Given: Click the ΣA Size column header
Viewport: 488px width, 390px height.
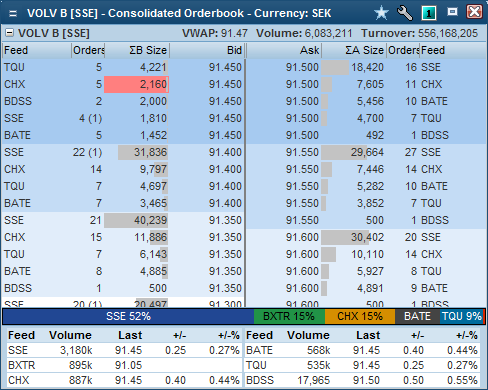Looking at the screenshot, I should coord(354,50).
